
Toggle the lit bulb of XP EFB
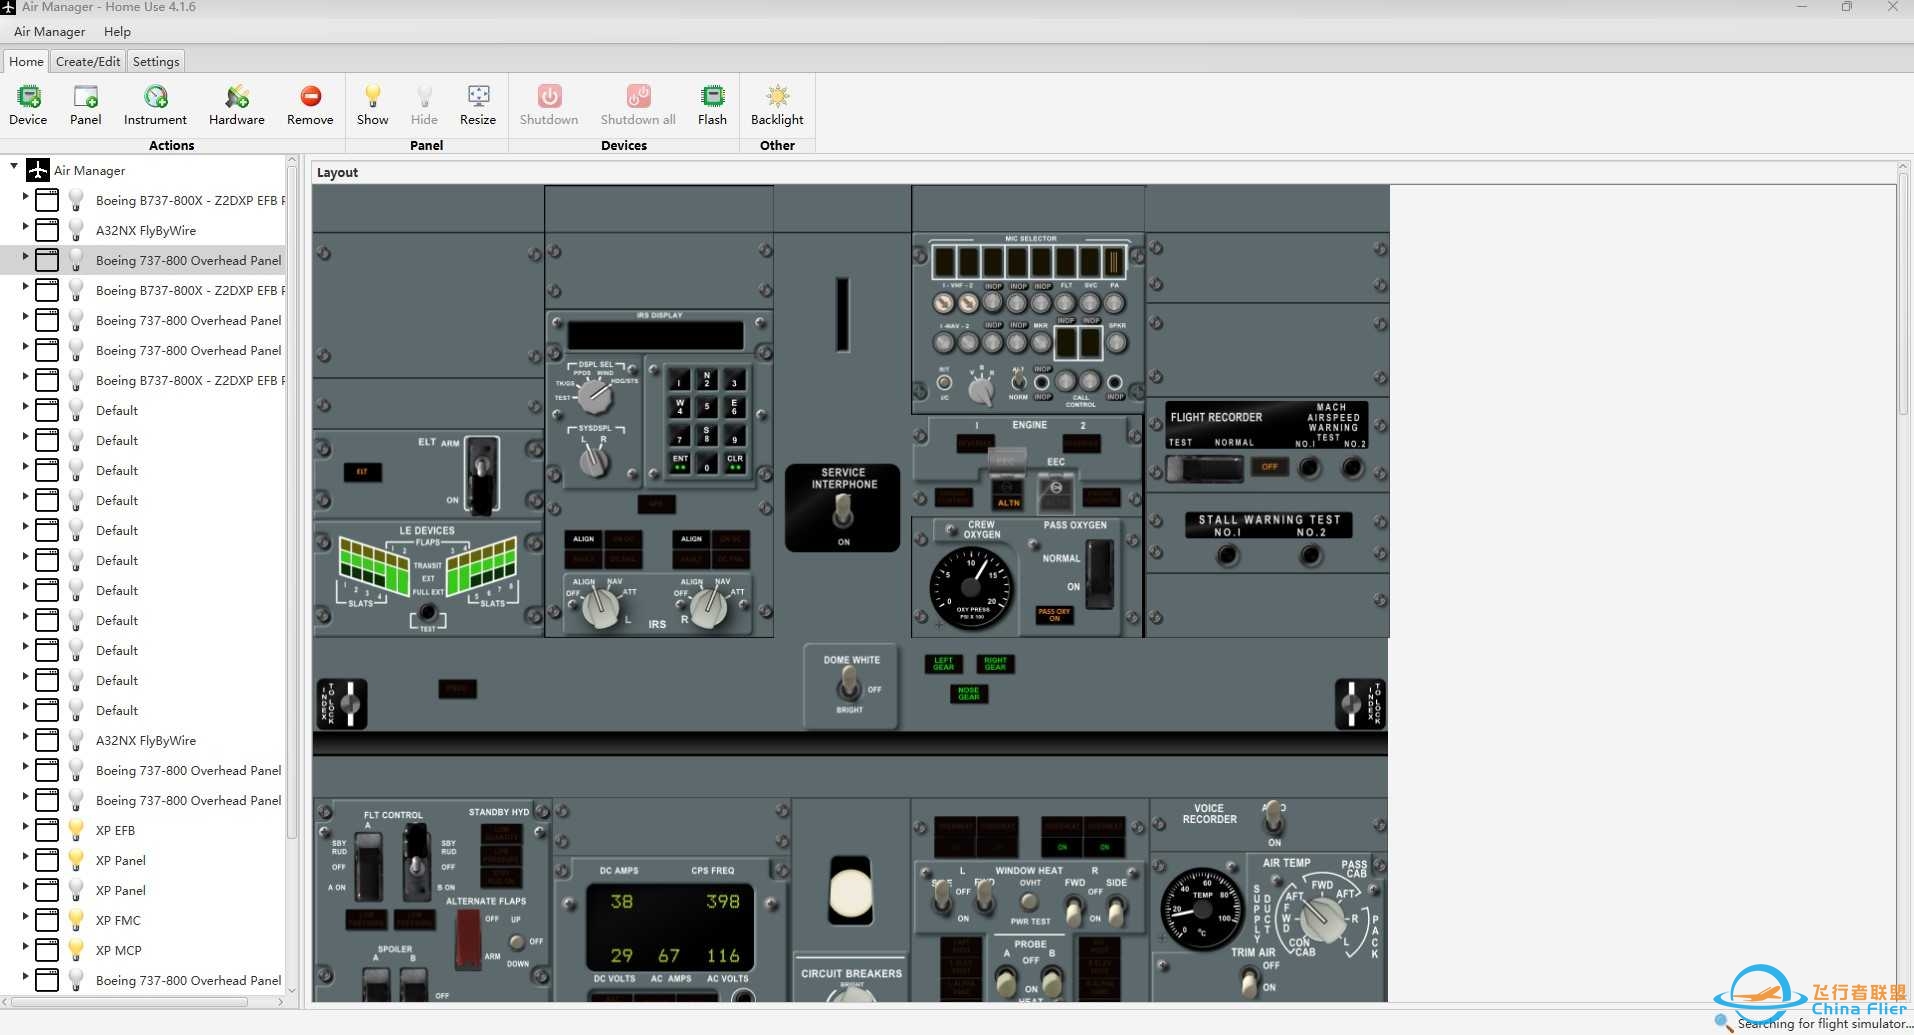(76, 830)
